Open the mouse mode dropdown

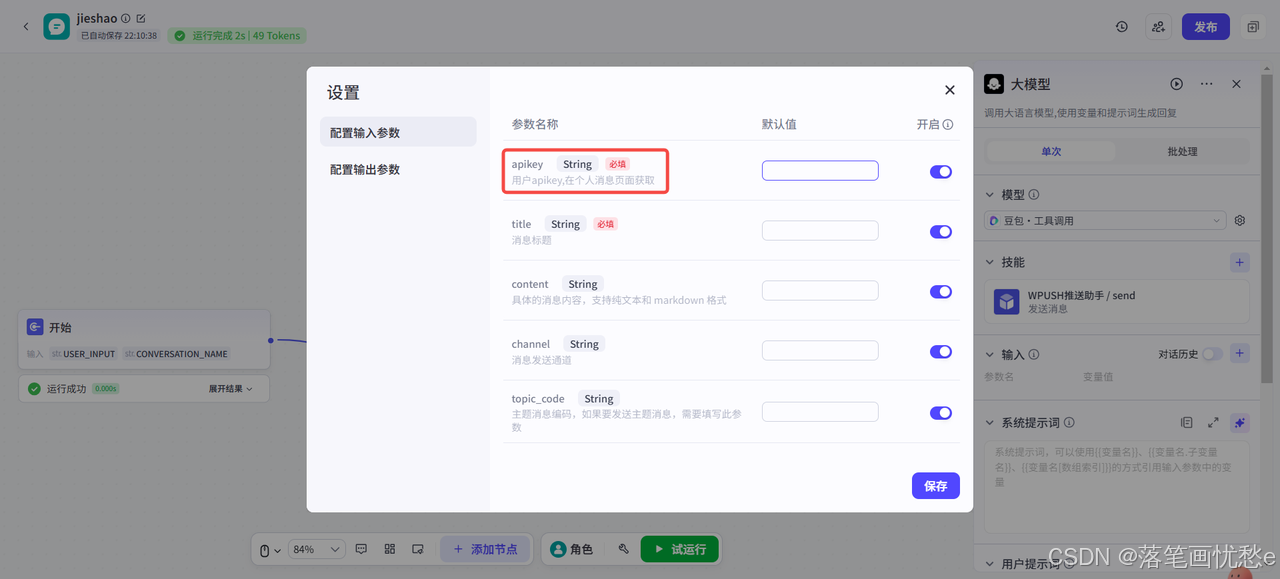tap(270, 549)
